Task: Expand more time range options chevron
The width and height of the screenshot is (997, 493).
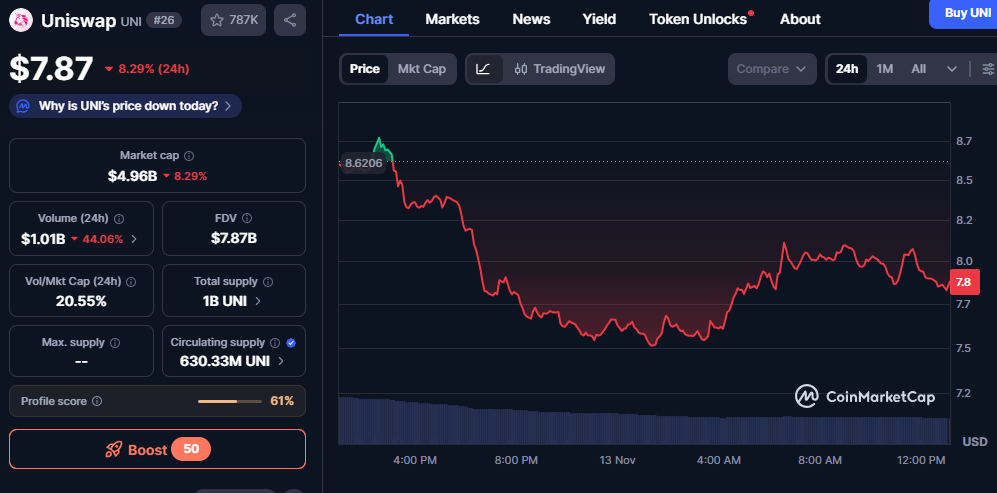Action: click(x=951, y=69)
